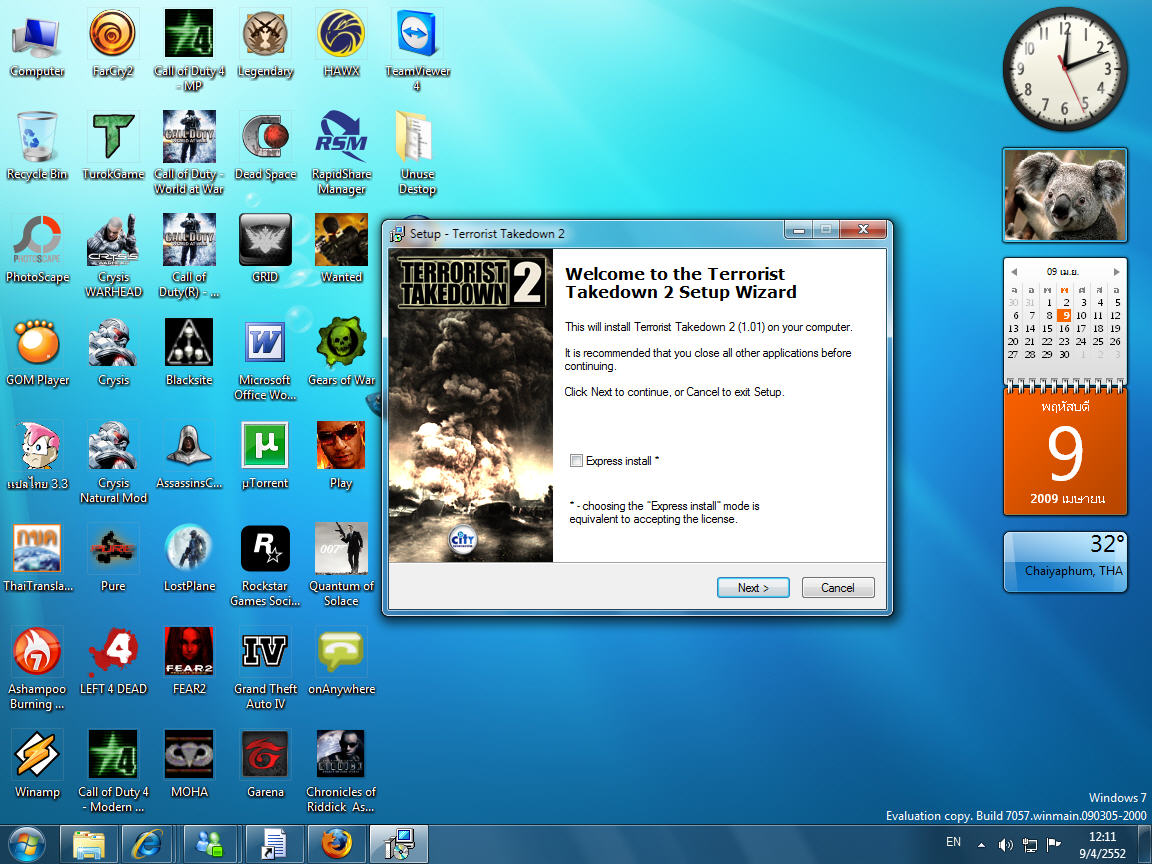Open the FarCry2 desktop icon
This screenshot has height=864, width=1152.
(x=112, y=43)
